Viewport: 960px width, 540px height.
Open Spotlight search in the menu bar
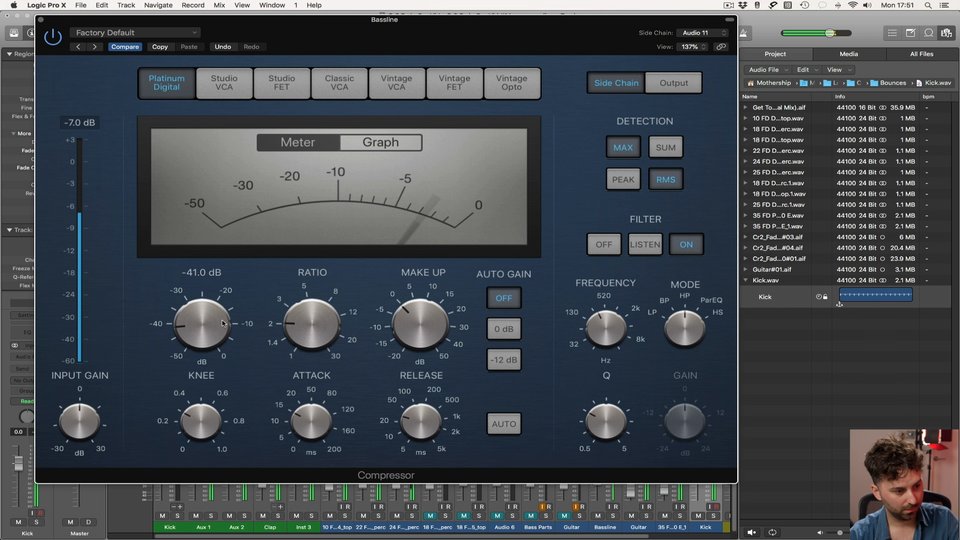(928, 5)
